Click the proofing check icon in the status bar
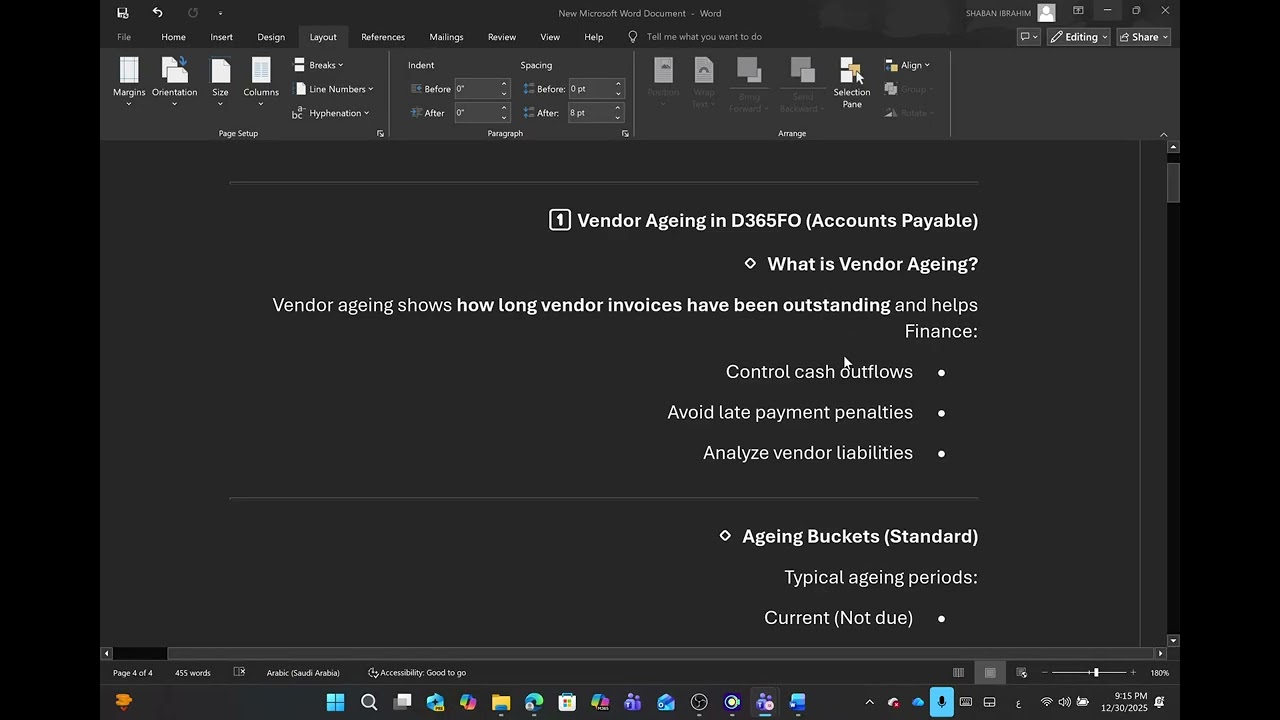Viewport: 1280px width, 720px height. (x=239, y=673)
